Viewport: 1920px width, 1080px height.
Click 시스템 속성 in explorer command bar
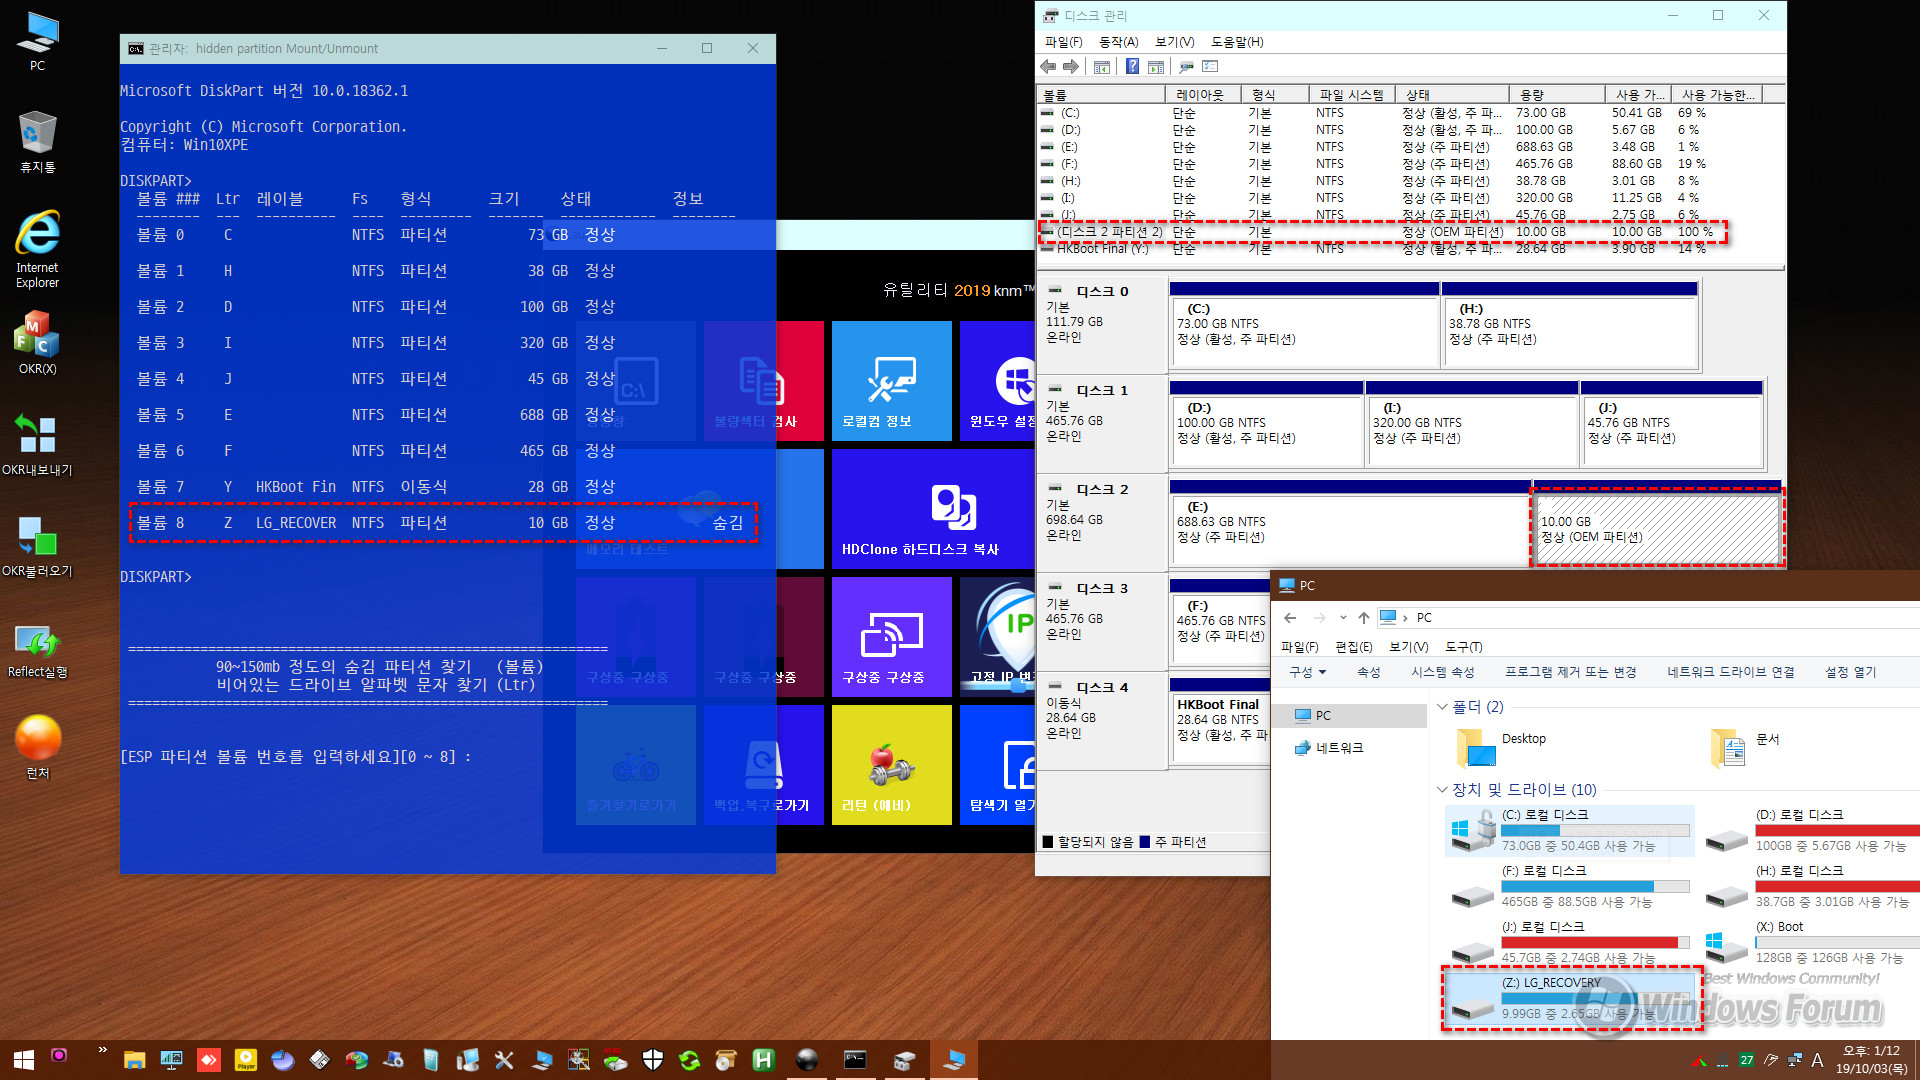coord(1442,673)
